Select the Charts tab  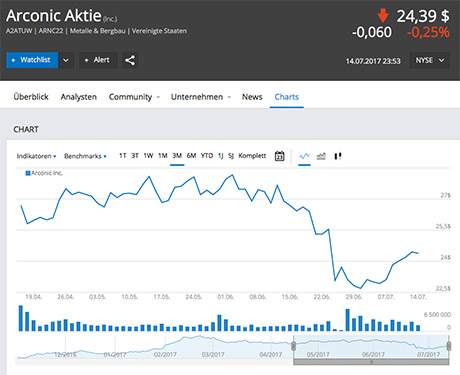[287, 97]
